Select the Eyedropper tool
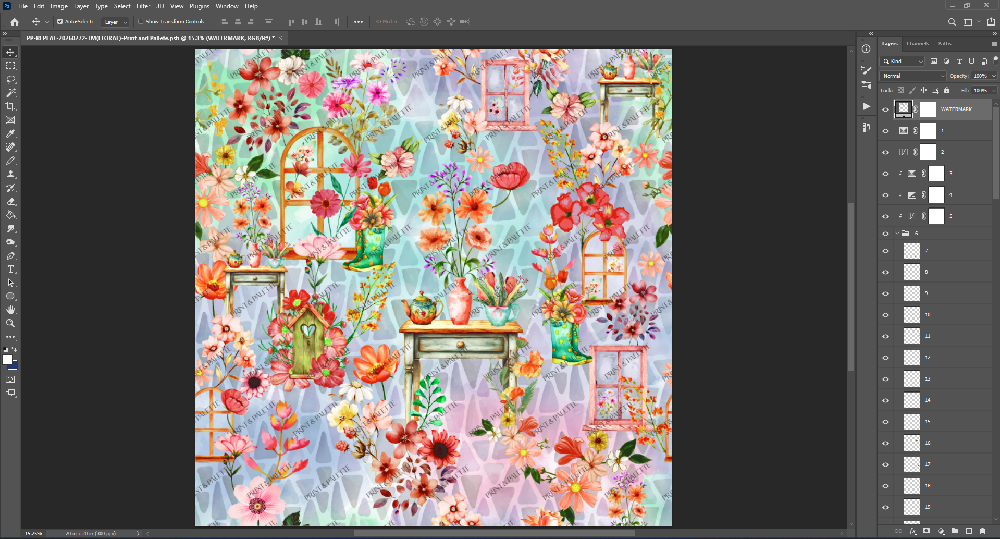1000x539 pixels. coord(11,134)
